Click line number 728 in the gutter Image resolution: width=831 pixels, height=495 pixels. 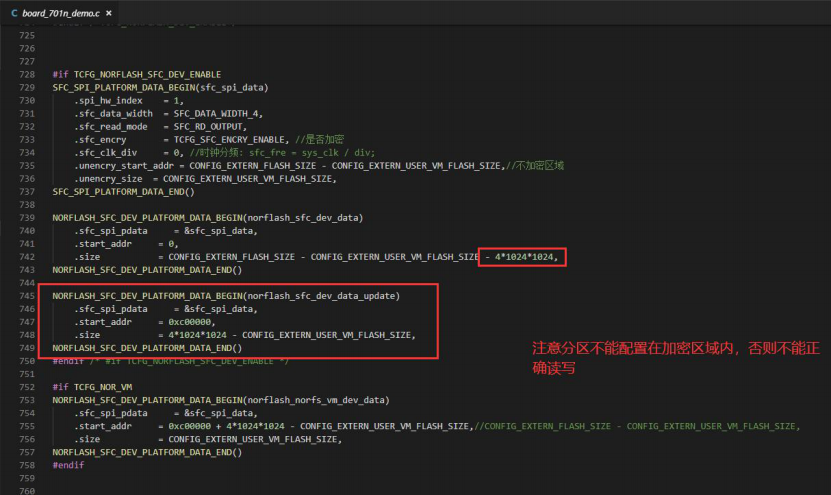(27, 75)
